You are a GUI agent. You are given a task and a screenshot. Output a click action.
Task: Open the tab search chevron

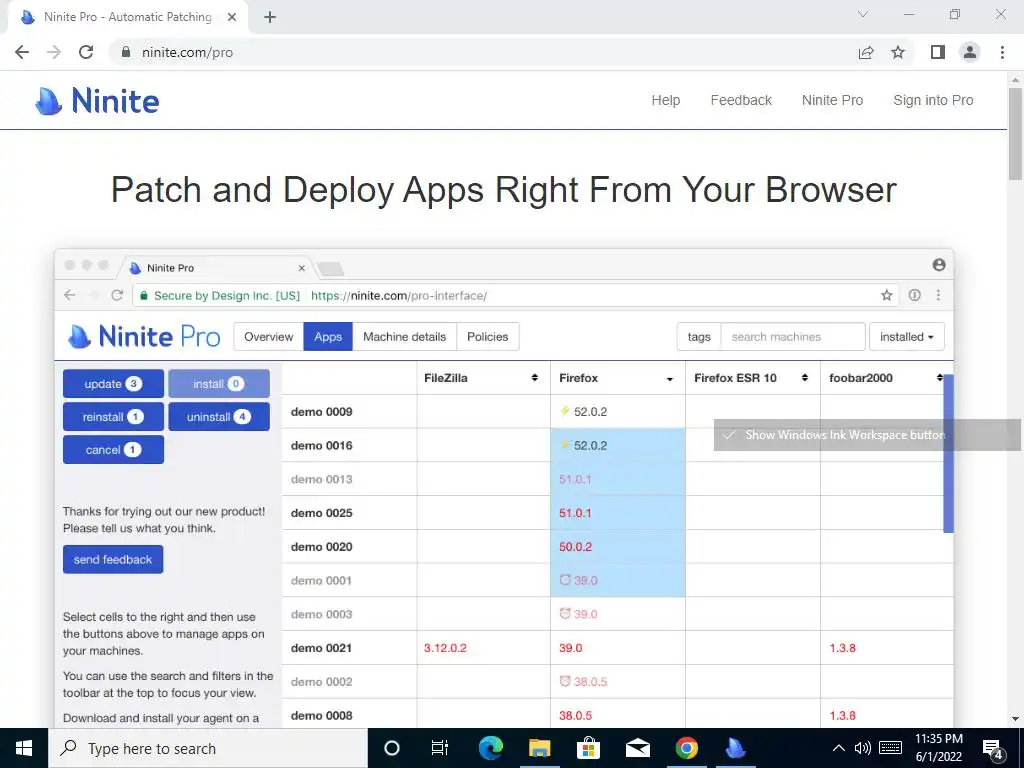click(x=863, y=14)
